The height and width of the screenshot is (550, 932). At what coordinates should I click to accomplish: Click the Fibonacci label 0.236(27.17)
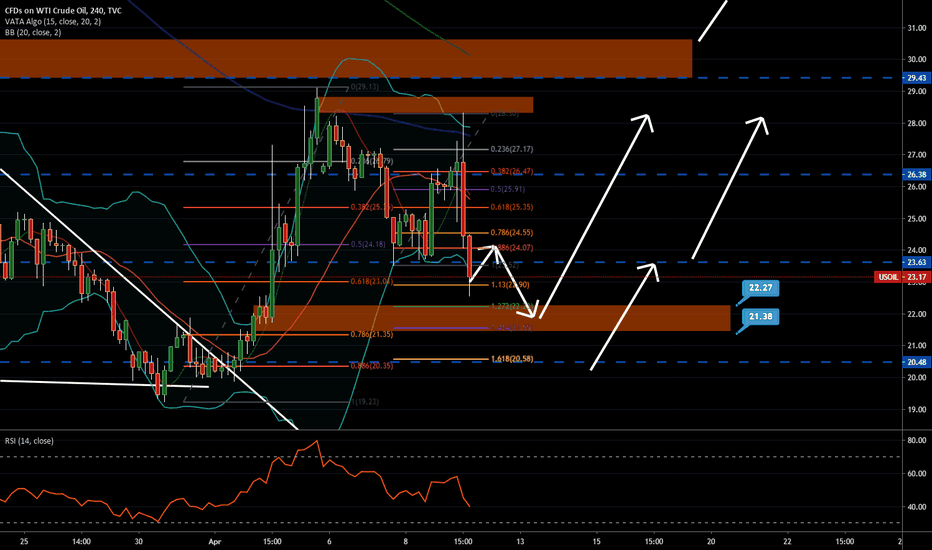pos(512,149)
